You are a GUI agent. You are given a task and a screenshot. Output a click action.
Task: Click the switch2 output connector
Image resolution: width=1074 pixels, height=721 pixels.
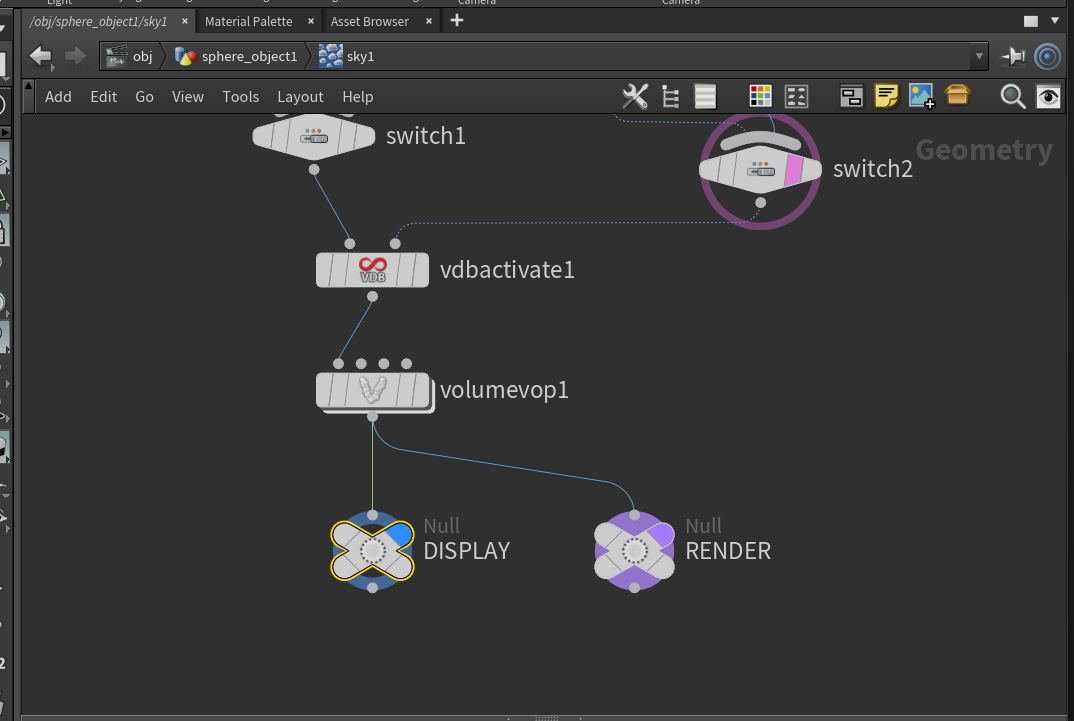click(x=760, y=203)
